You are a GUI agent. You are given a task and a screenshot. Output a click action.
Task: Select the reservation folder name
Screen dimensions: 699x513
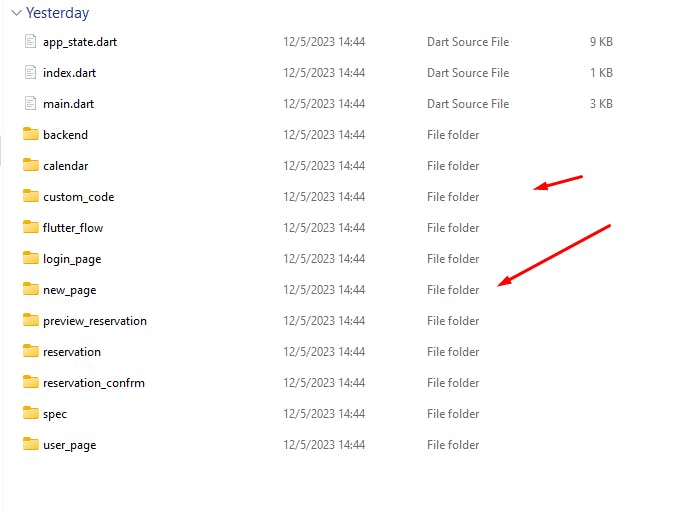72,352
